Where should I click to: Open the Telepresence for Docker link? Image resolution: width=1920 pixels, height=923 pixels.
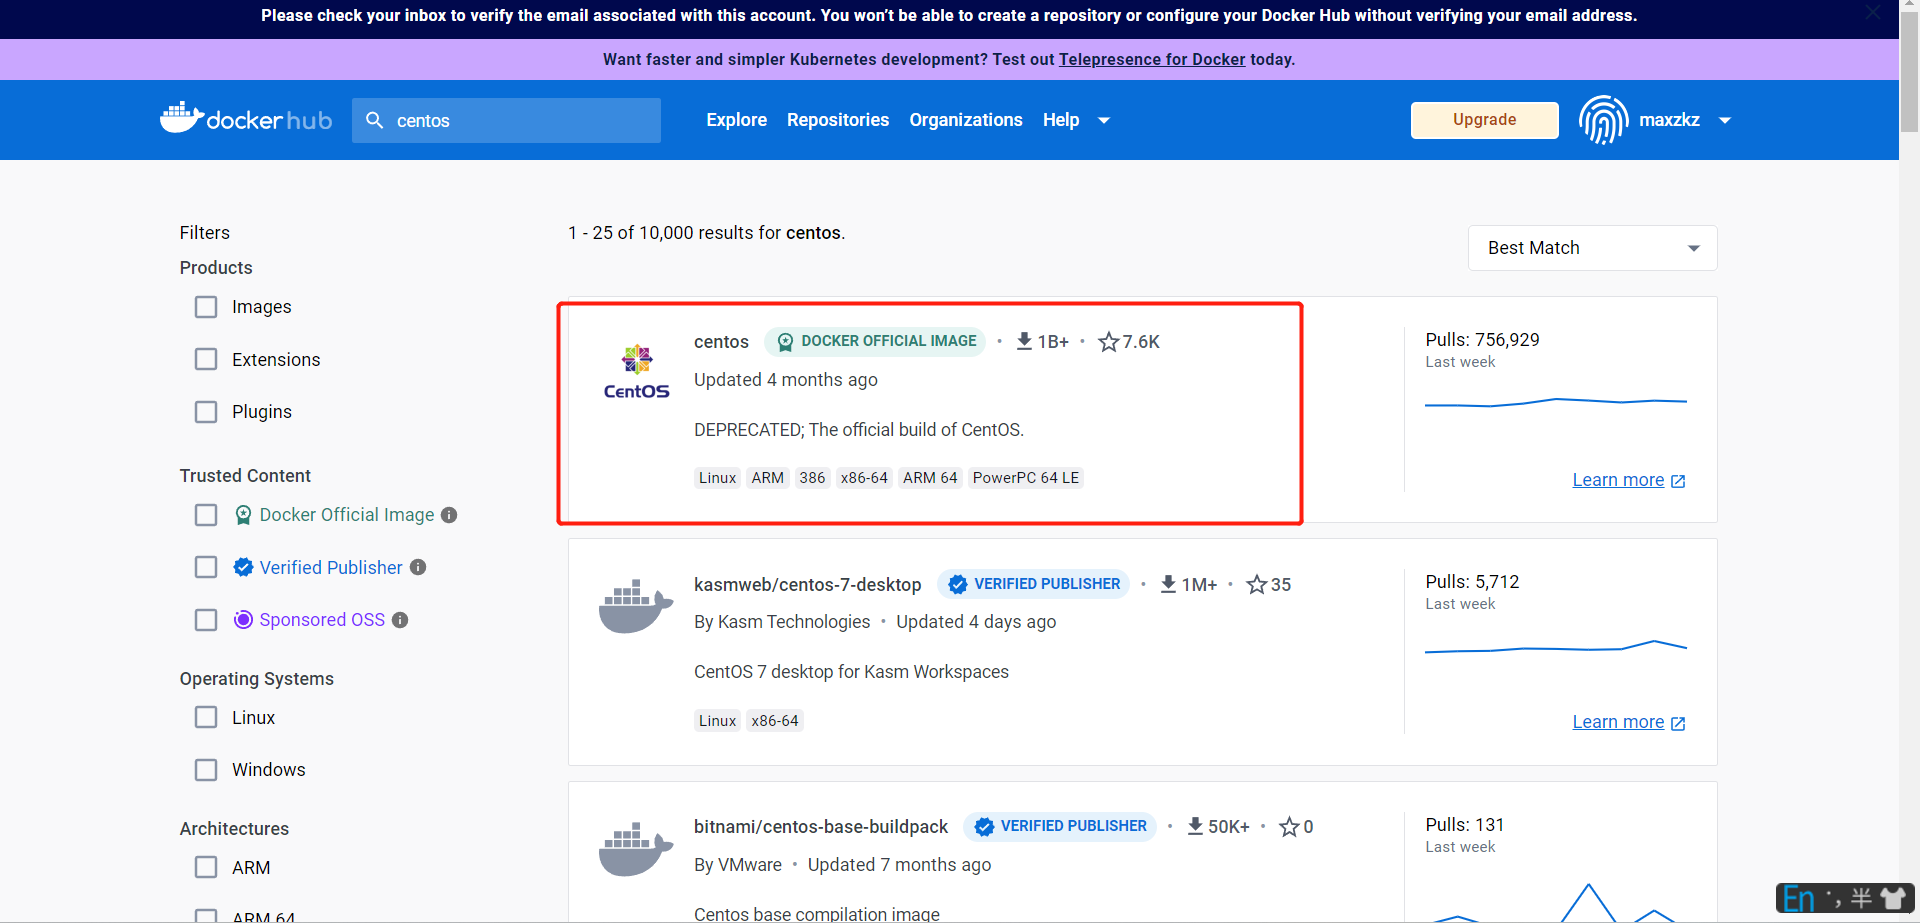tap(1152, 60)
